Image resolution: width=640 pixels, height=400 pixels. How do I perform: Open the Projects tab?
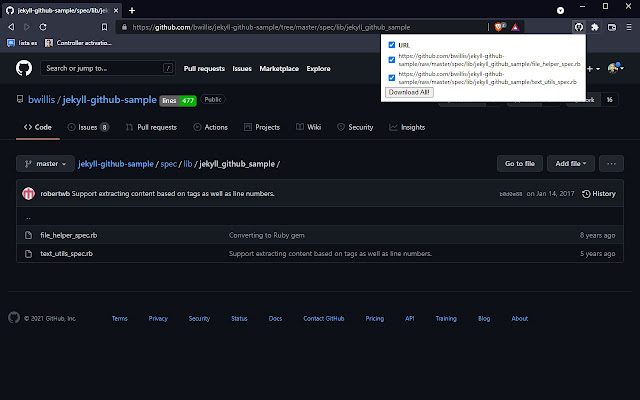[262, 127]
